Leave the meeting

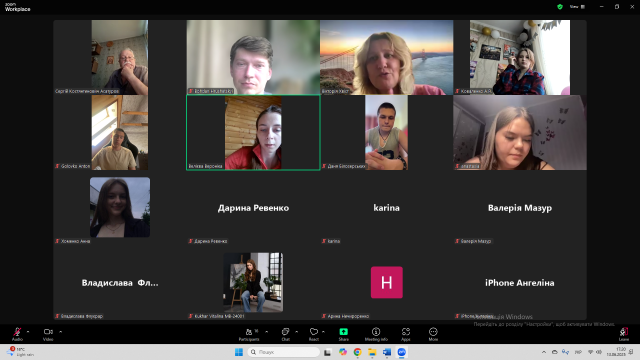tap(624, 333)
